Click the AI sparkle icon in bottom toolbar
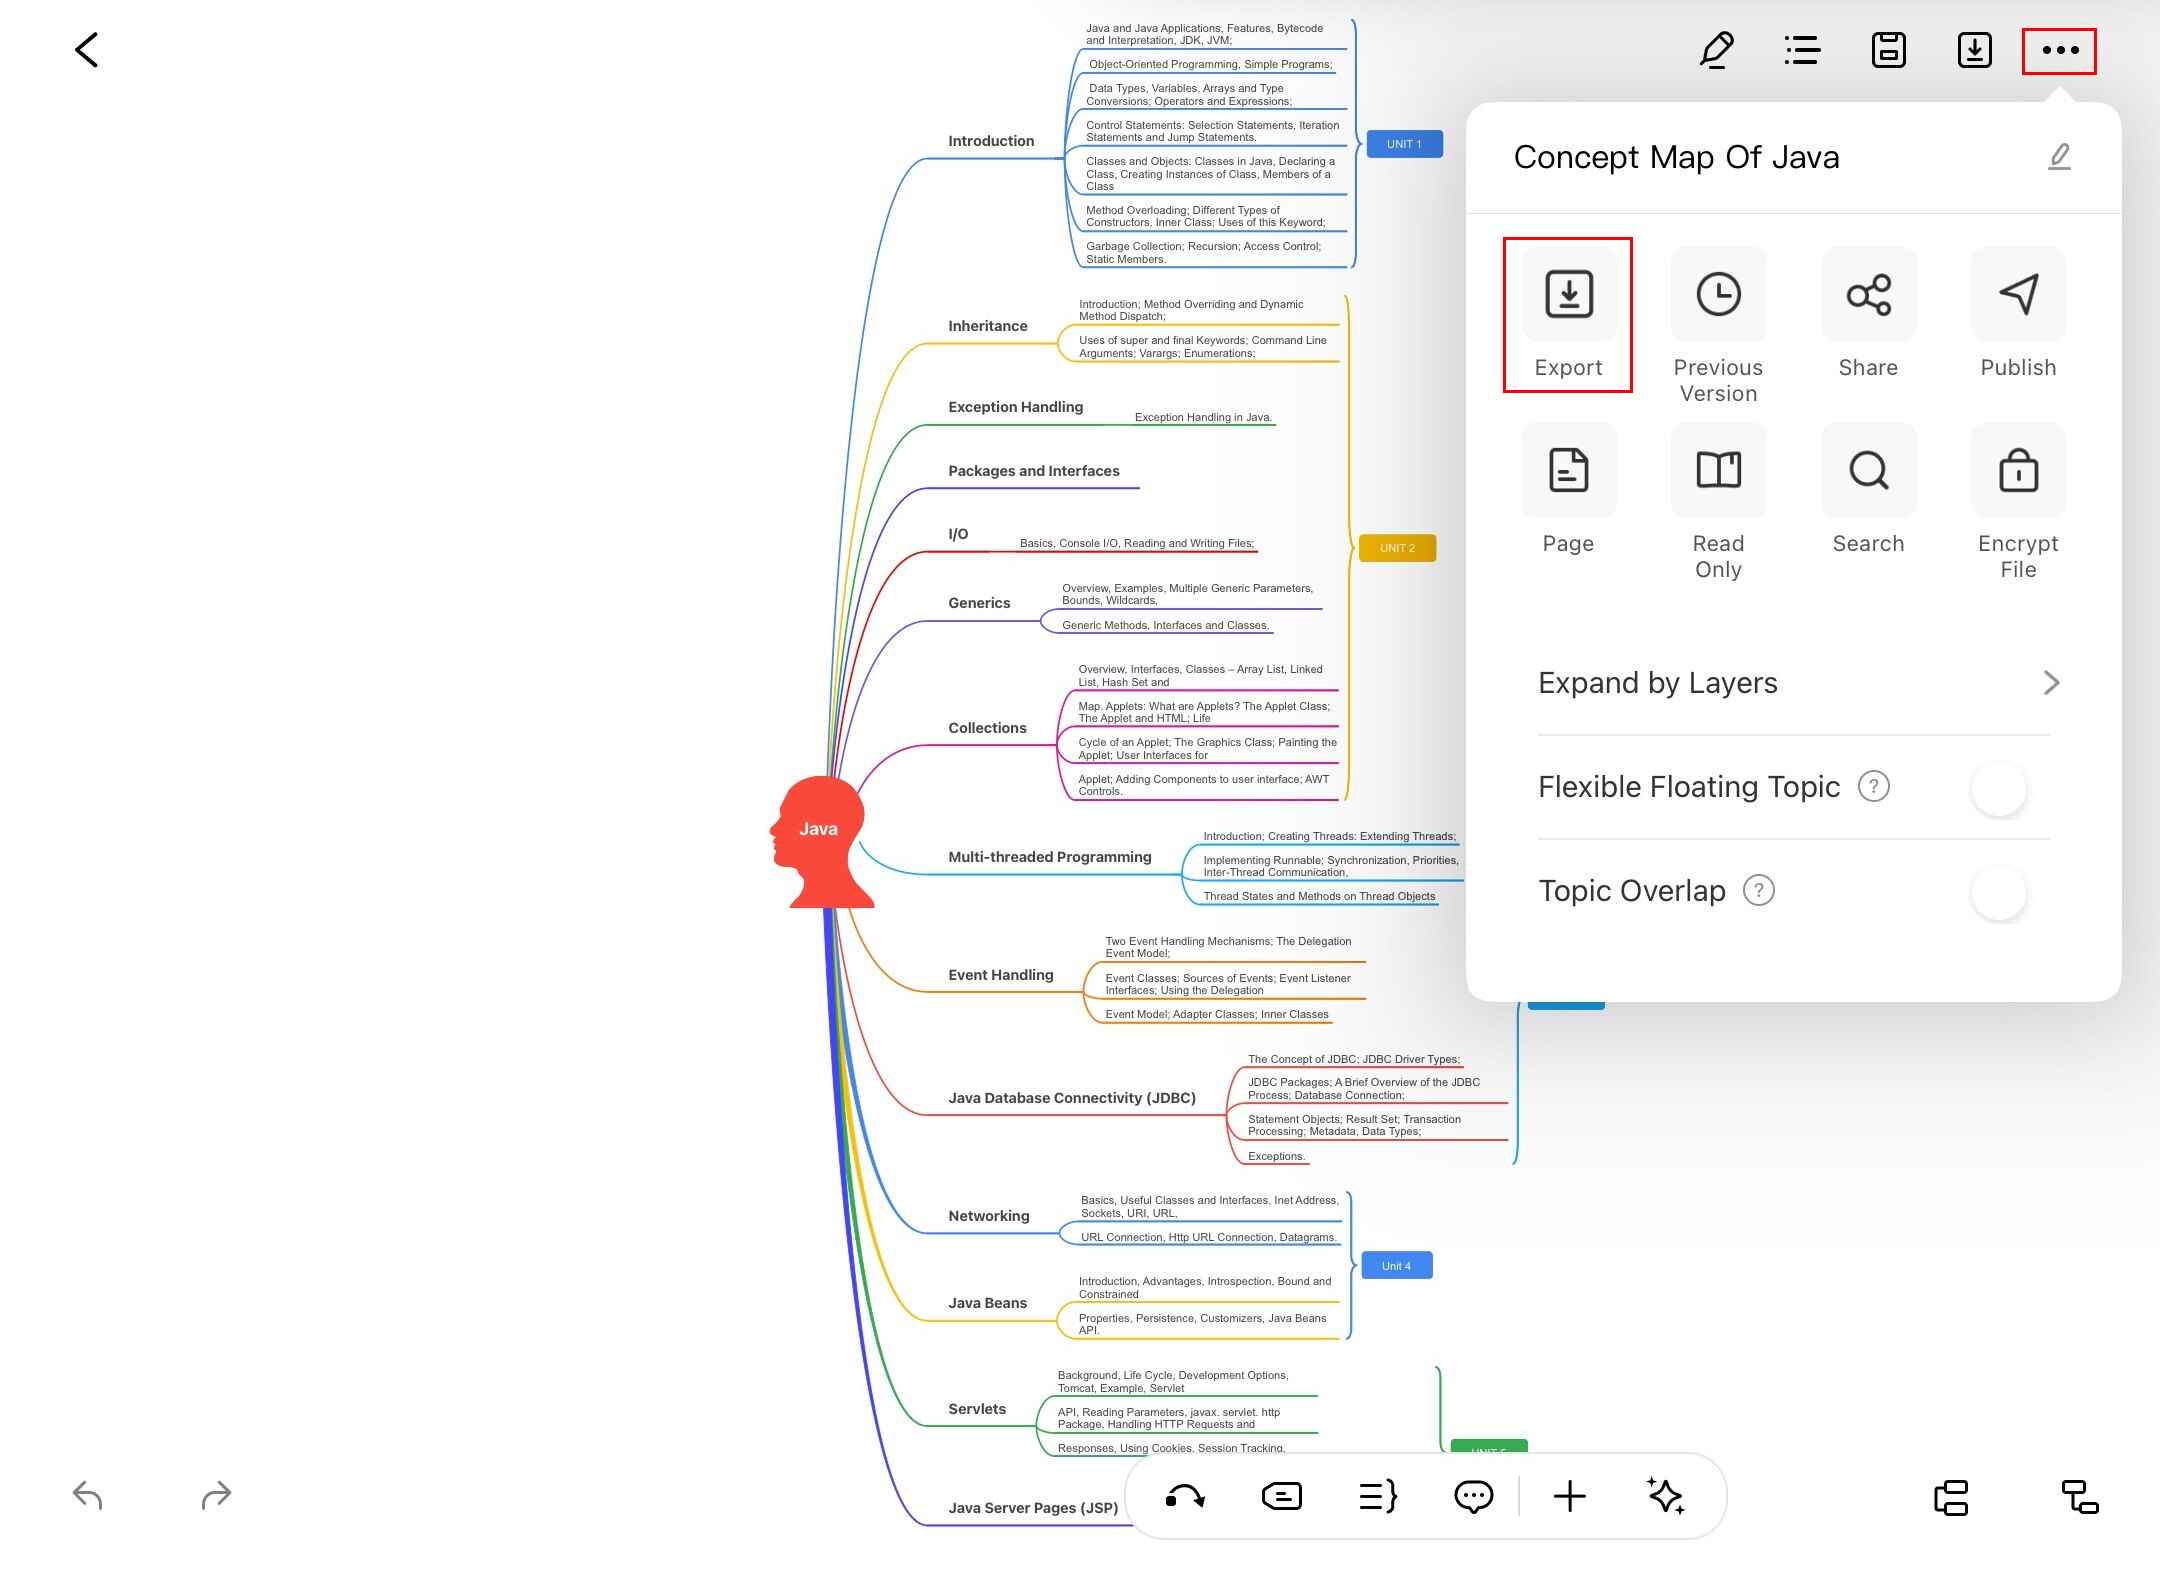The height and width of the screenshot is (1580, 2160). tap(1665, 1496)
